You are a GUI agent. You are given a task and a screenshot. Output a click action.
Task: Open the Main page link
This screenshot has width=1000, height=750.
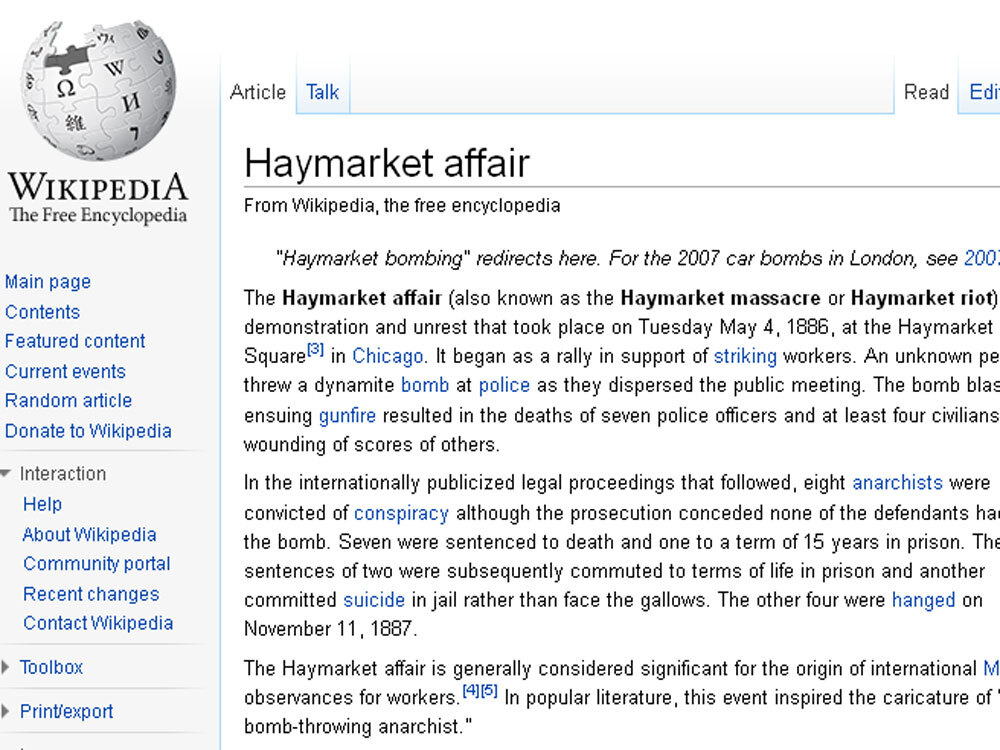(48, 282)
